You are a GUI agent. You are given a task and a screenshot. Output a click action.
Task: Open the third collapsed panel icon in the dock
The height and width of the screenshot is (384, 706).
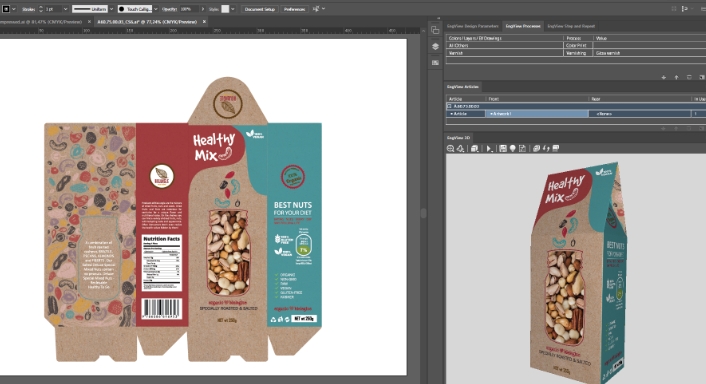(435, 63)
